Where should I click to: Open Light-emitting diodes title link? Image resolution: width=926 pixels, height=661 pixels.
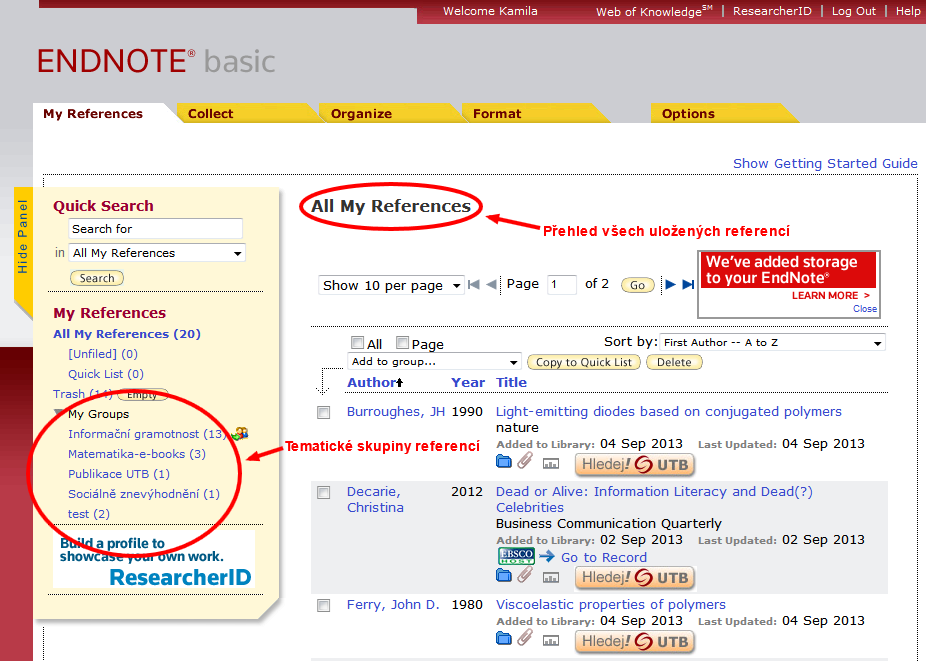(669, 412)
